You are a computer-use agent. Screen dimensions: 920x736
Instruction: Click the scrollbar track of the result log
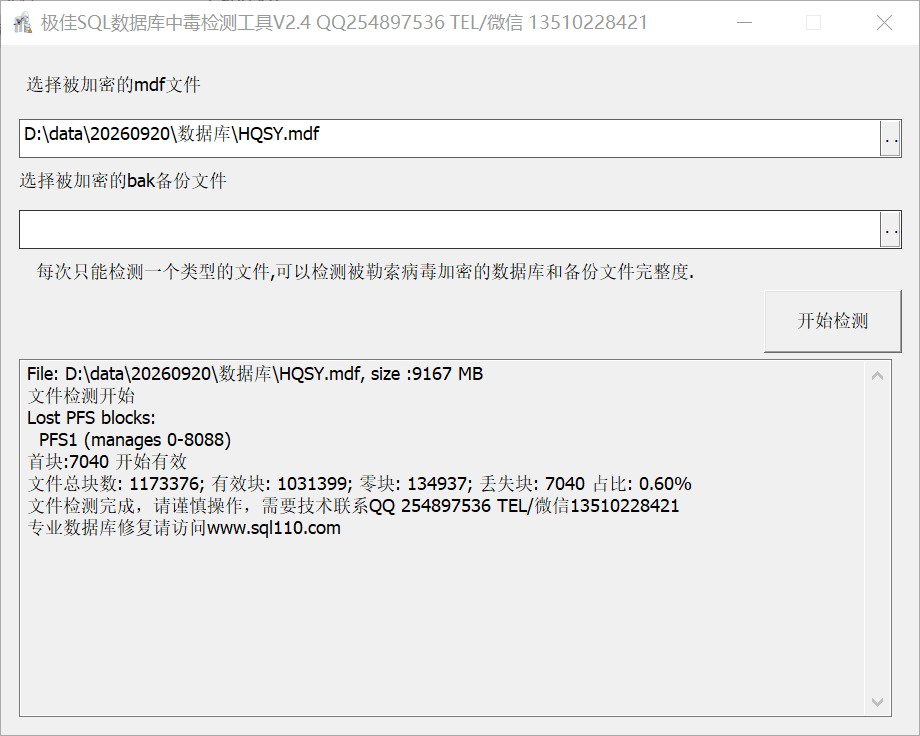[877, 538]
